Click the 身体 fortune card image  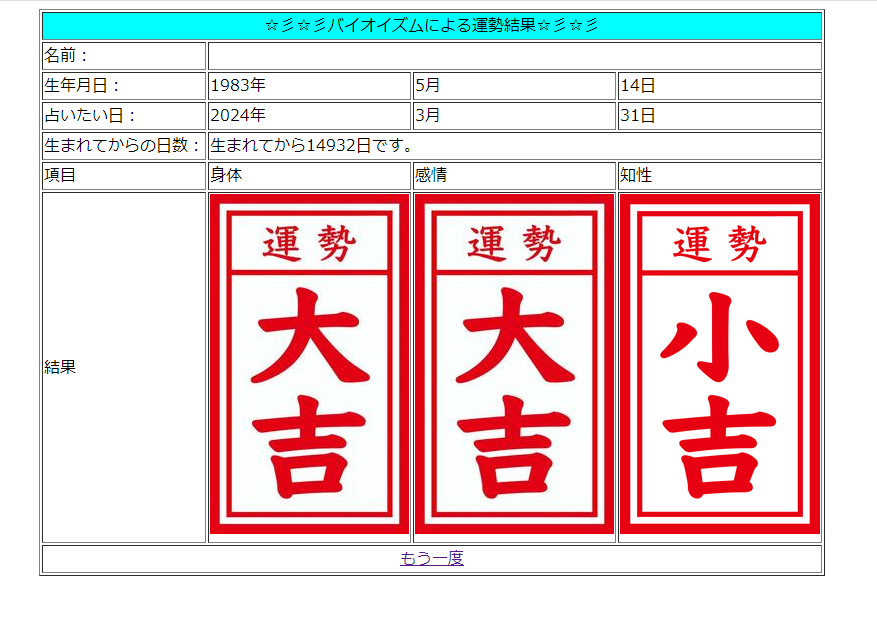pyautogui.click(x=309, y=367)
